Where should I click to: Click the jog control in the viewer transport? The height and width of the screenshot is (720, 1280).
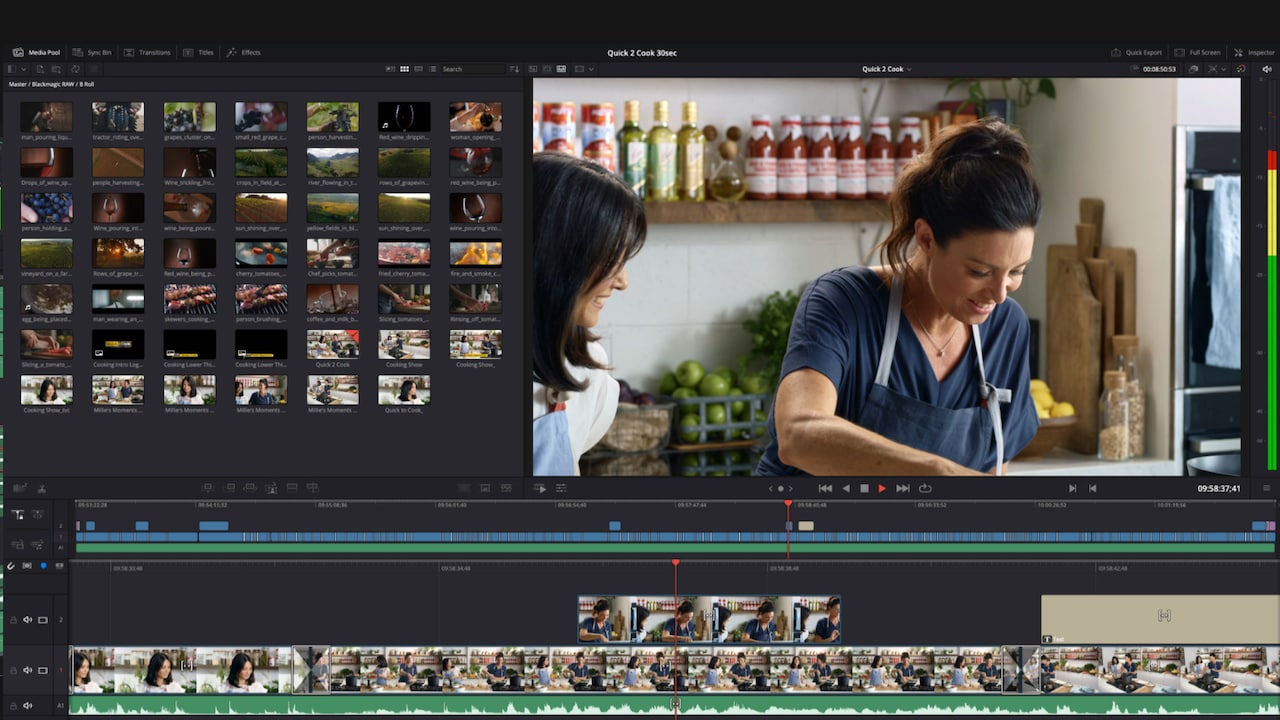pyautogui.click(x=781, y=488)
